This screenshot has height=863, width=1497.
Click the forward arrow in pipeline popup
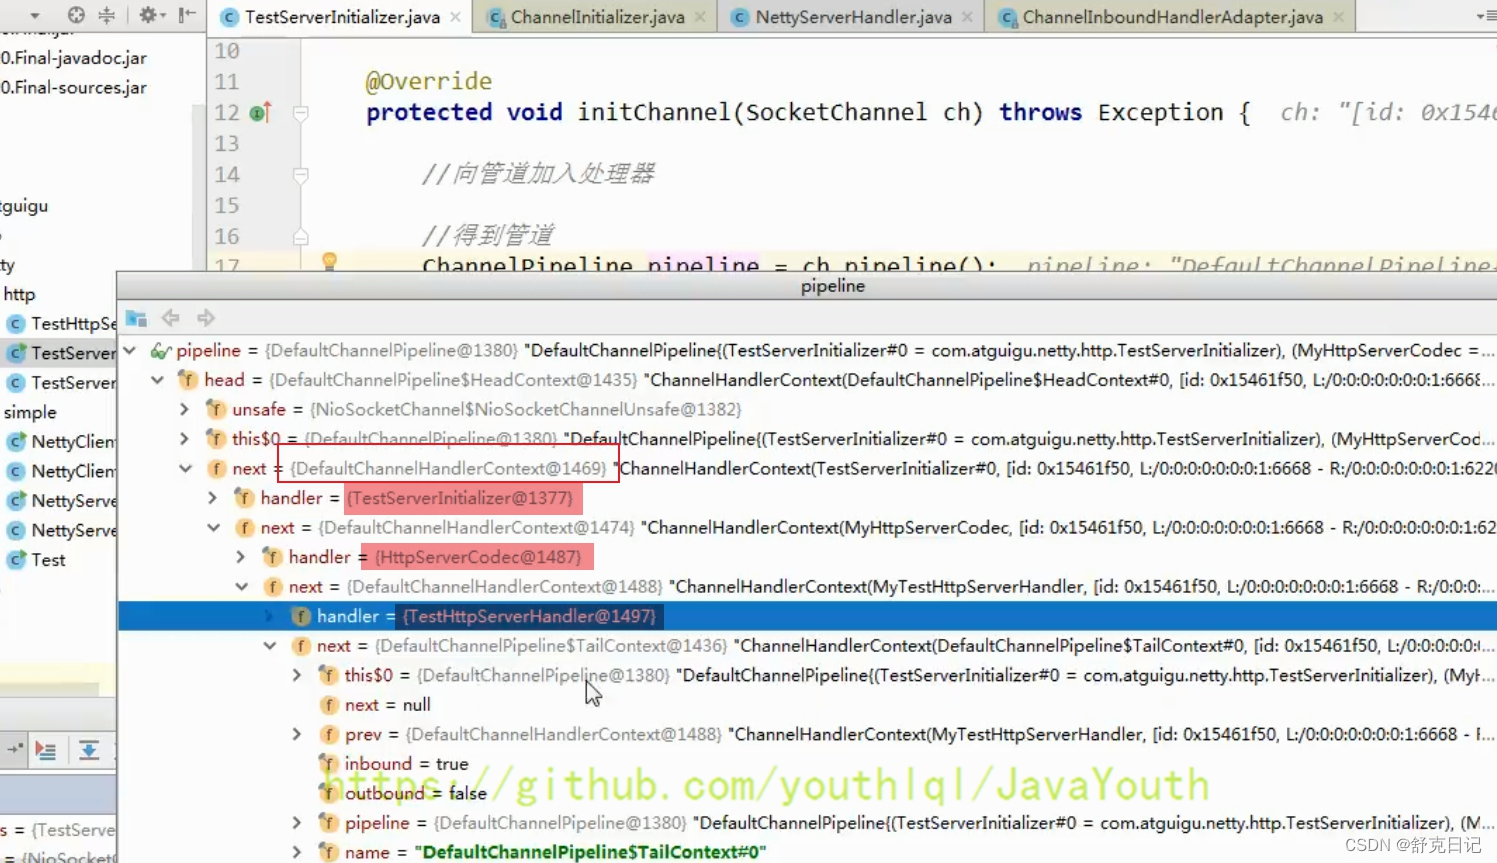206,318
